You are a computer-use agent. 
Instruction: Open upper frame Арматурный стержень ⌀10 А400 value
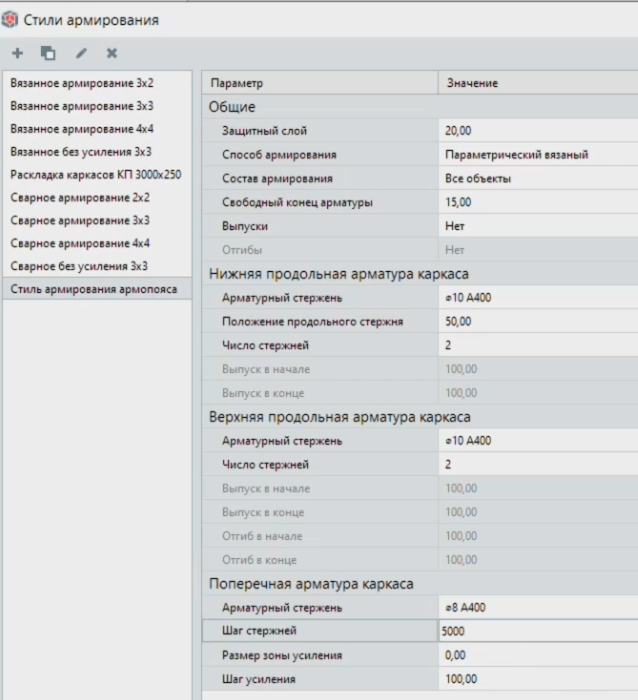[538, 441]
